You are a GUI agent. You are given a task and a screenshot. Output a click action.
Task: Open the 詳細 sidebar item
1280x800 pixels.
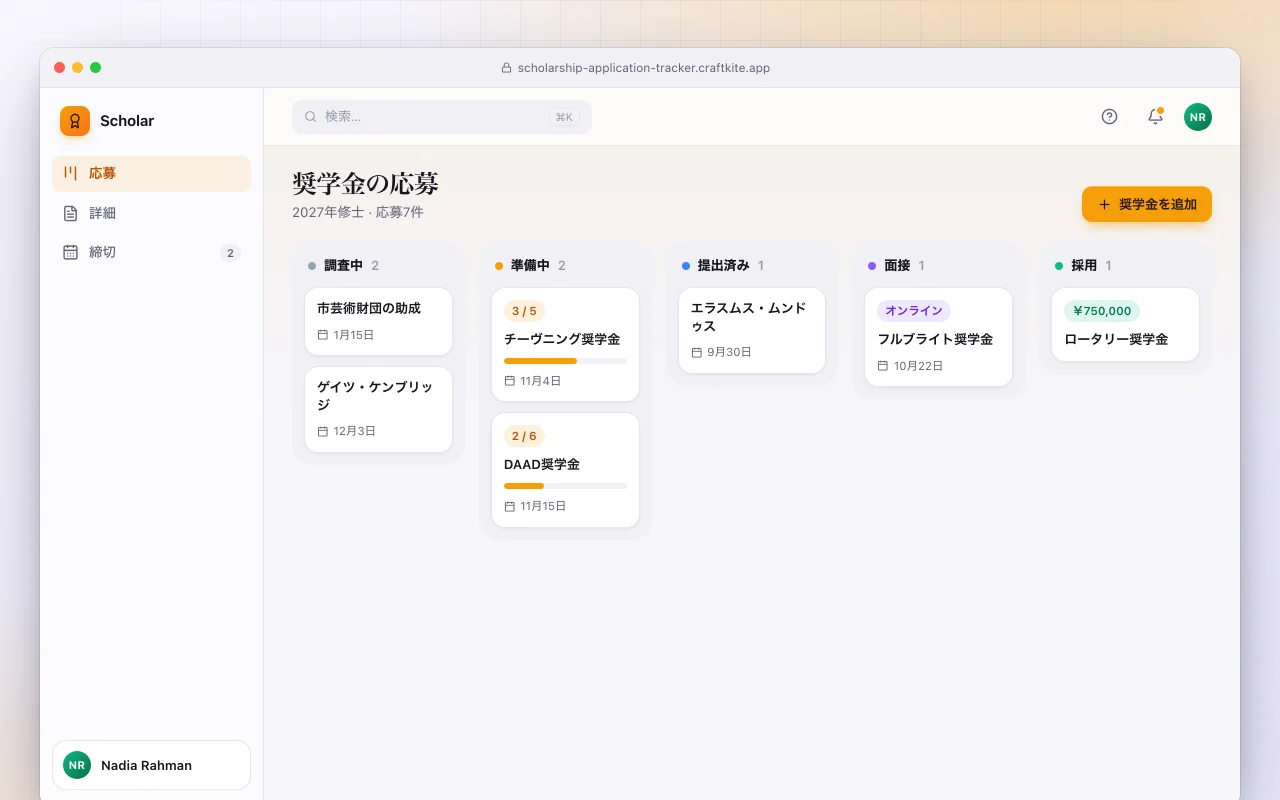coord(151,213)
